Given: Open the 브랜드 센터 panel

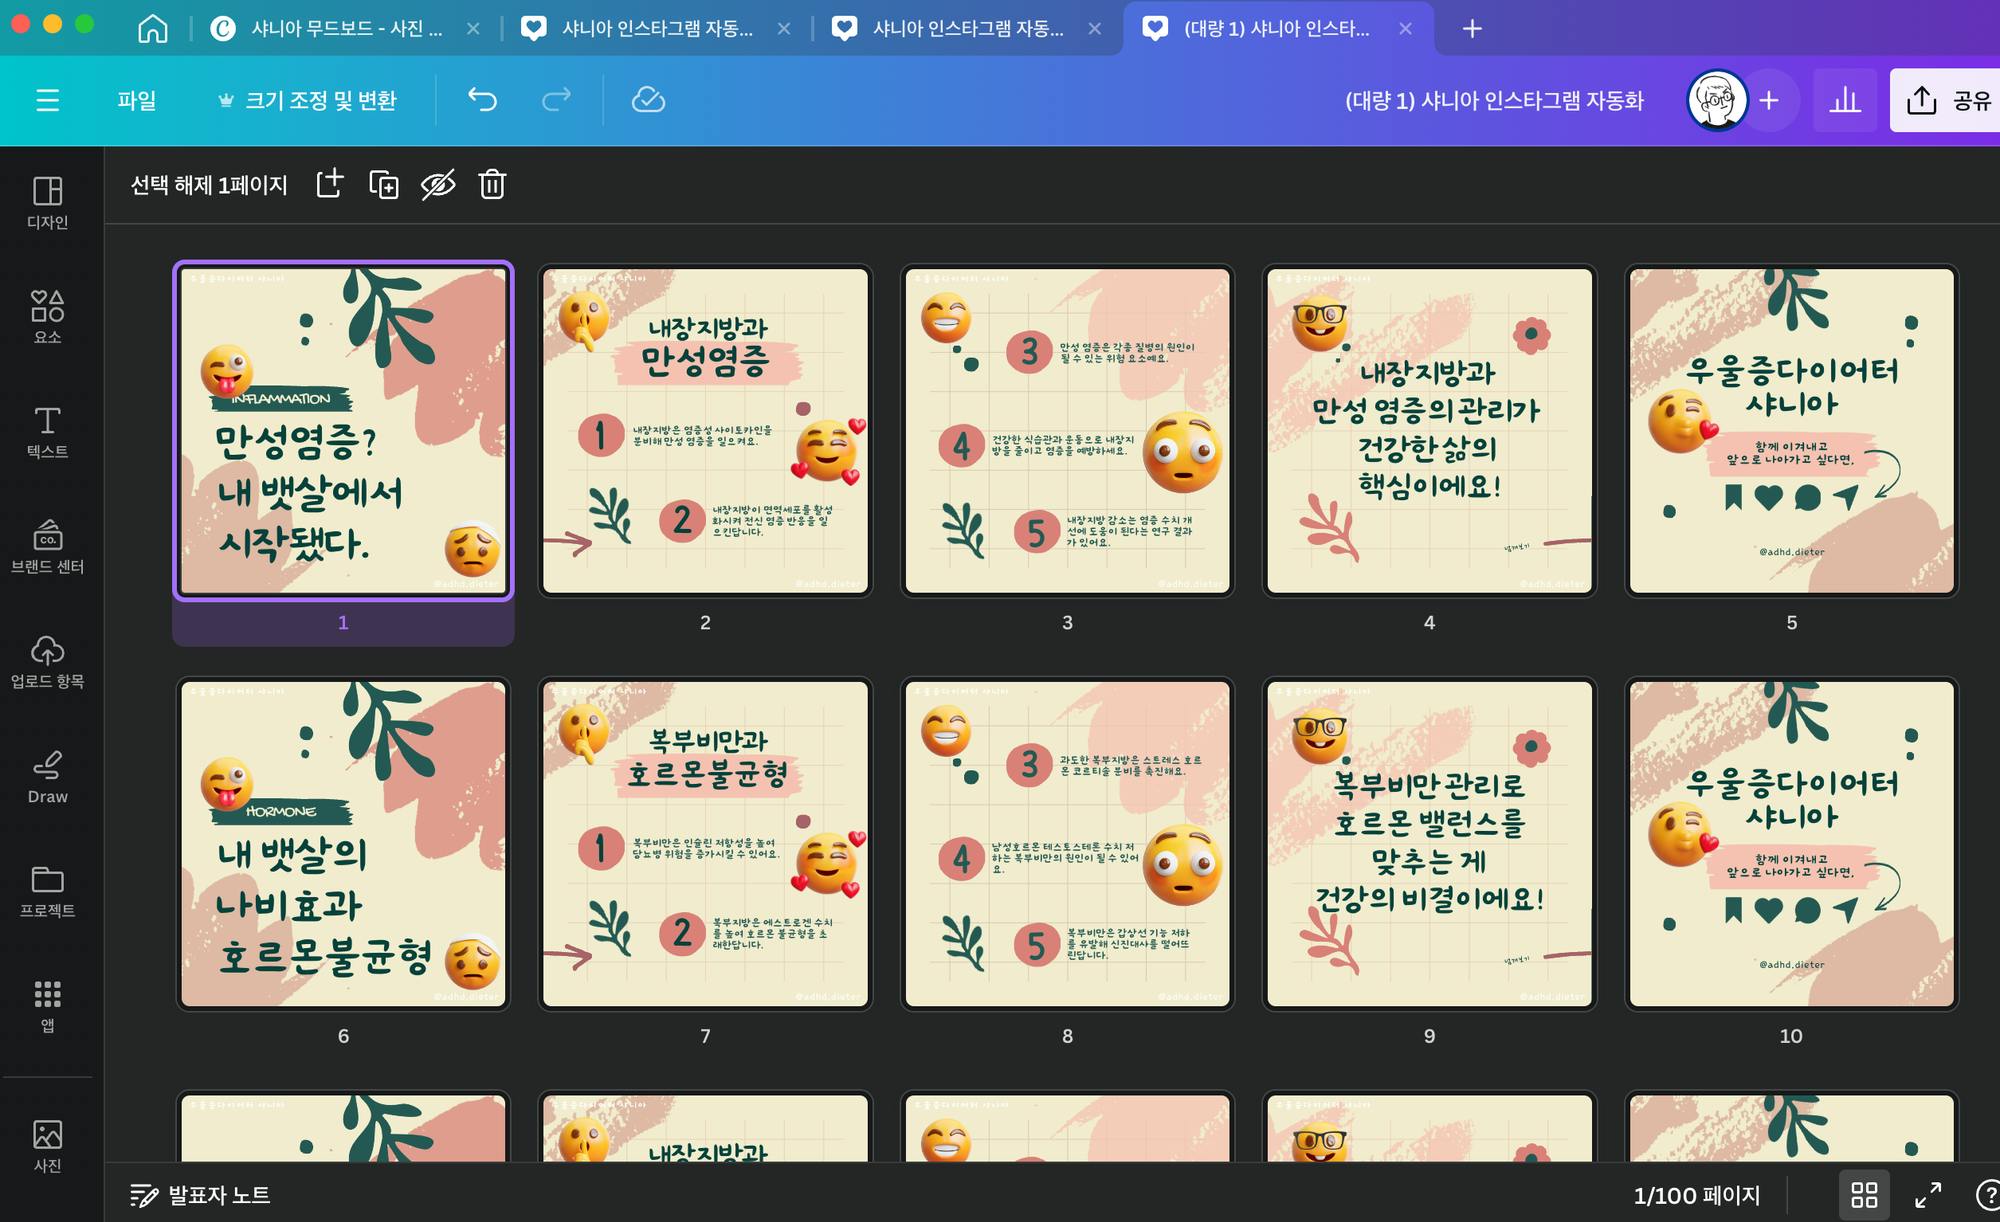Looking at the screenshot, I should pos(47,547).
